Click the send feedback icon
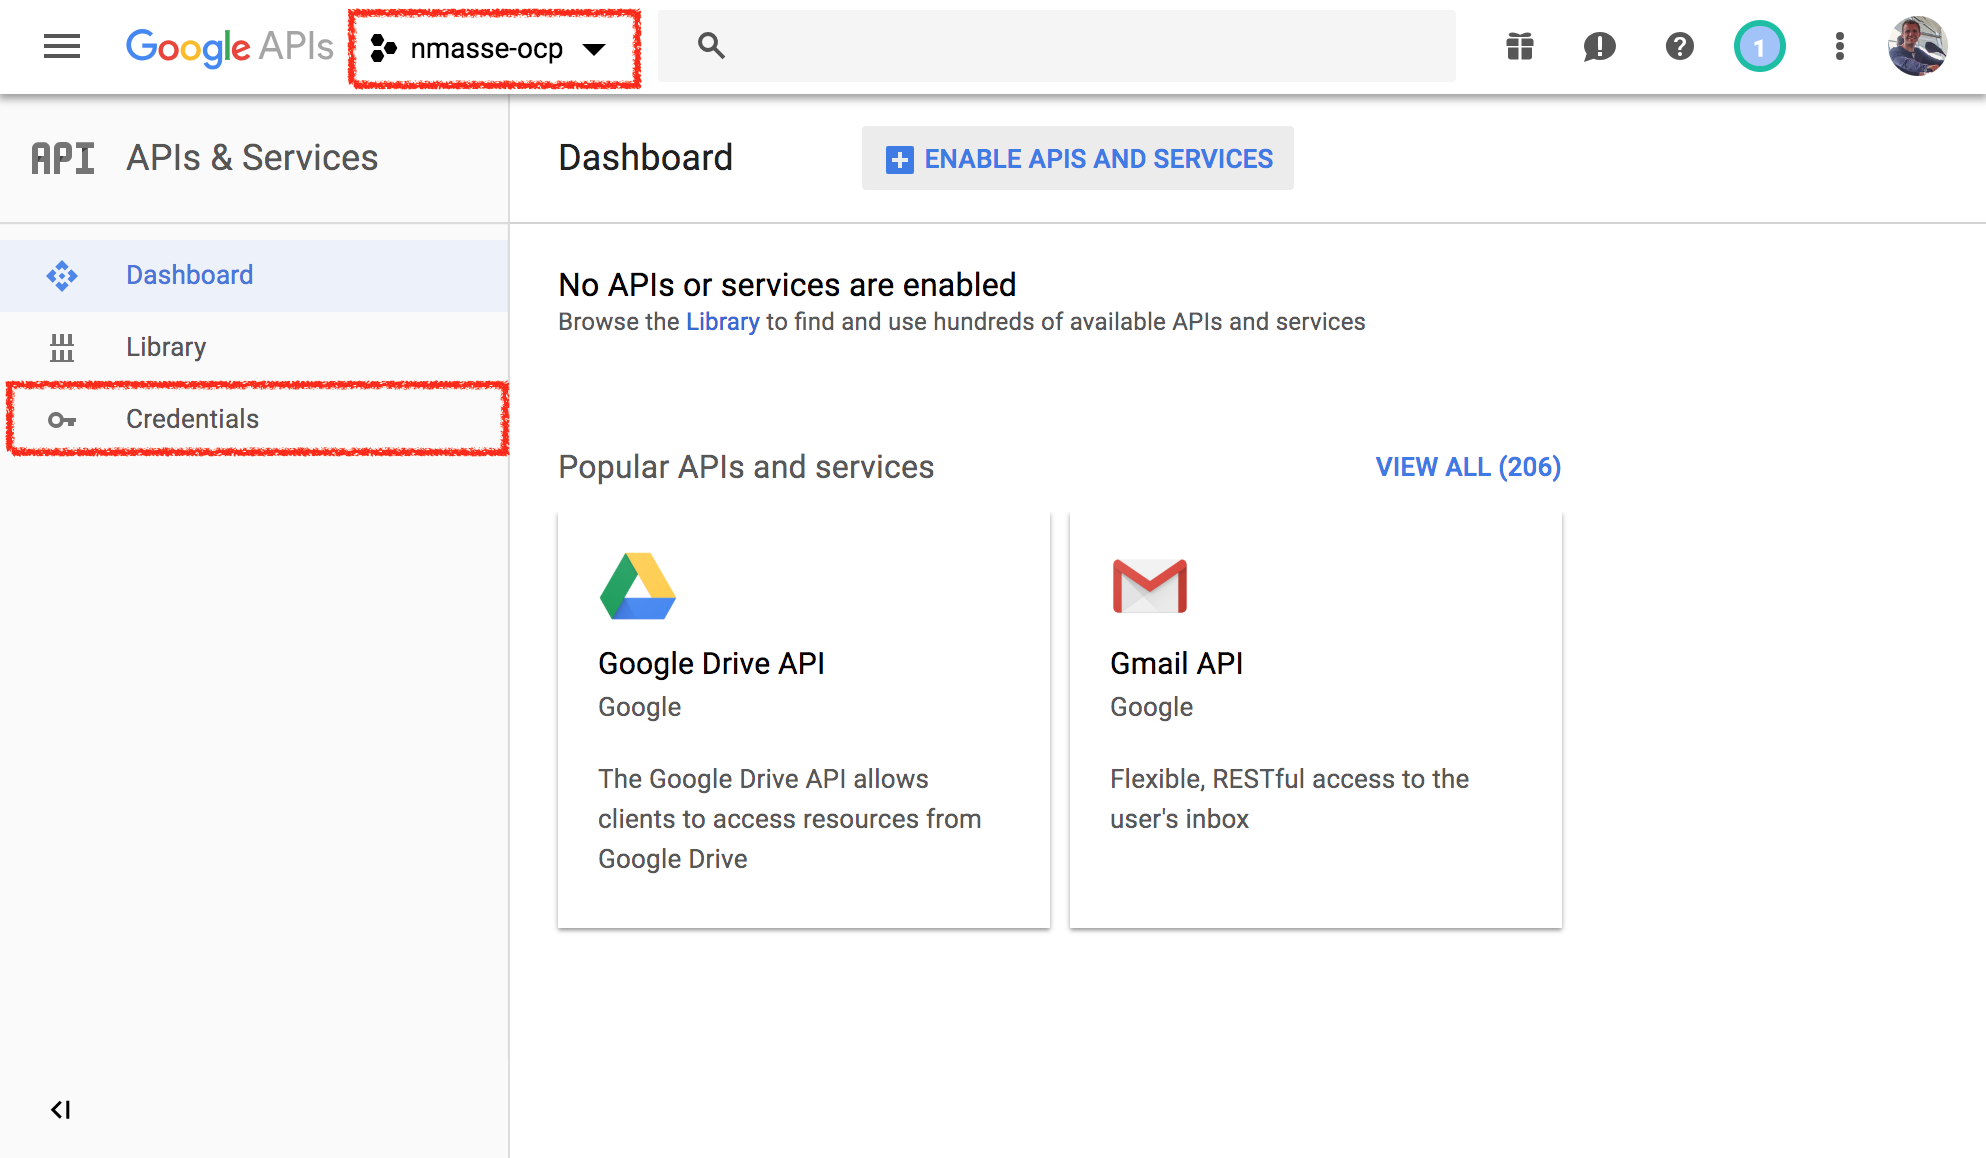 tap(1599, 46)
